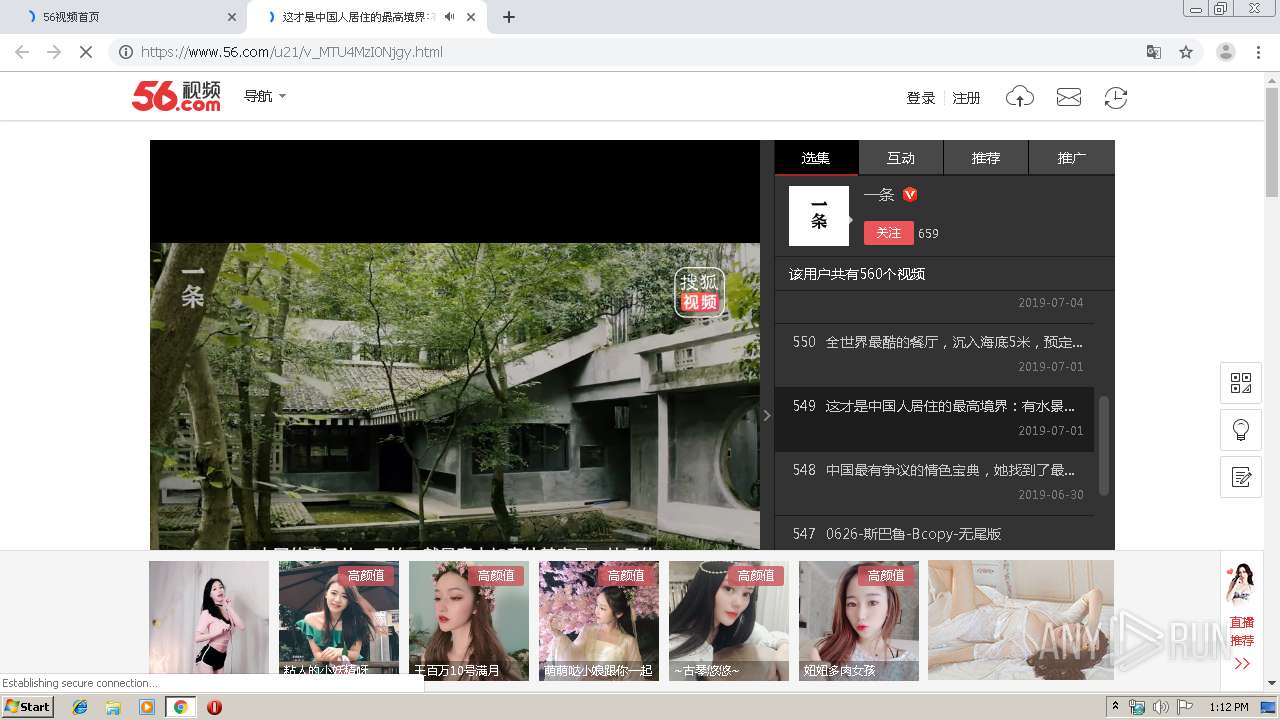Viewport: 1280px width, 720px height.
Task: Open the messages envelope icon
Action: pos(1069,97)
